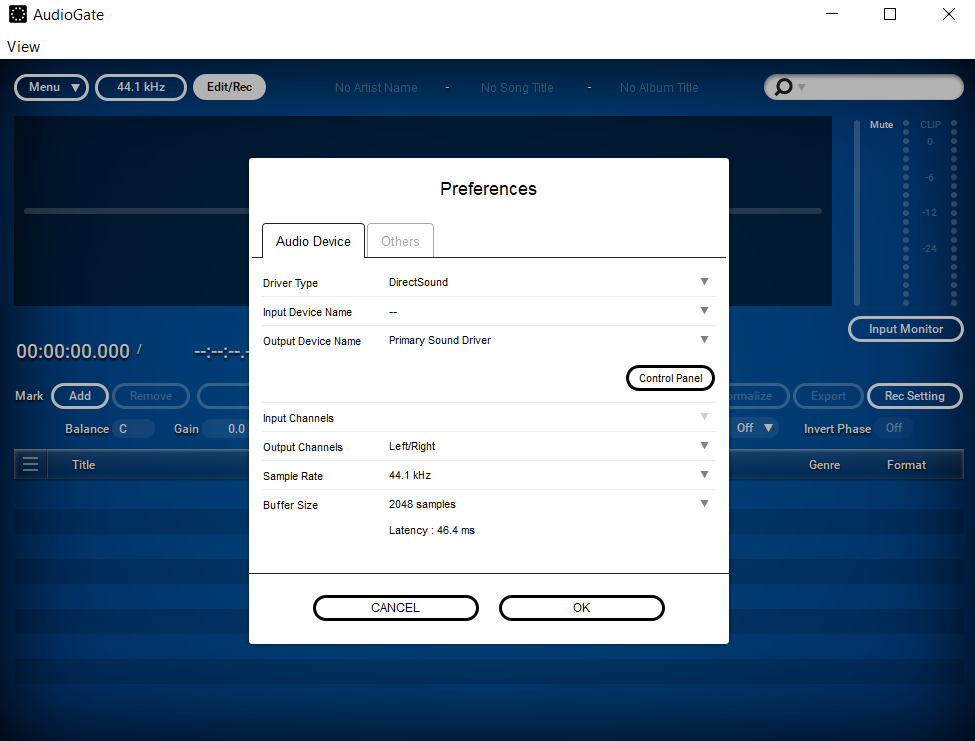Click the Control Panel button
This screenshot has width=975, height=741.
coord(670,378)
